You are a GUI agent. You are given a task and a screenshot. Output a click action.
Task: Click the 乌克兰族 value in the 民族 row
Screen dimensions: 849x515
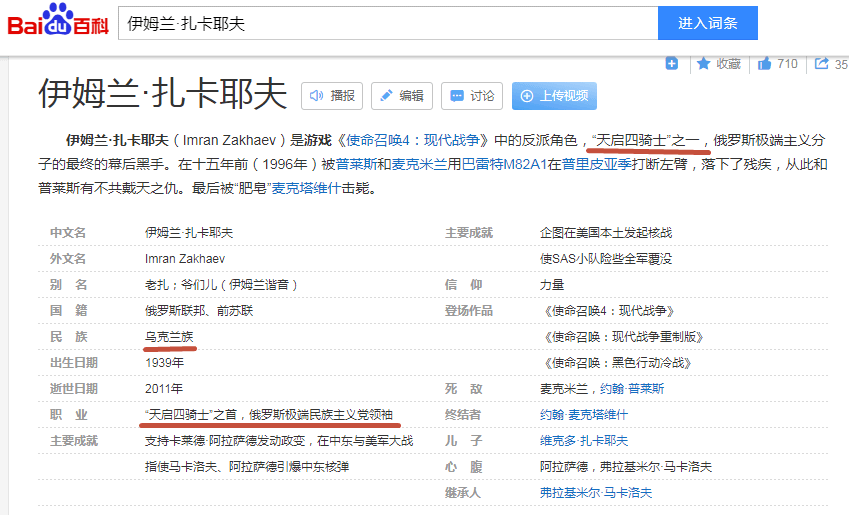coord(169,337)
